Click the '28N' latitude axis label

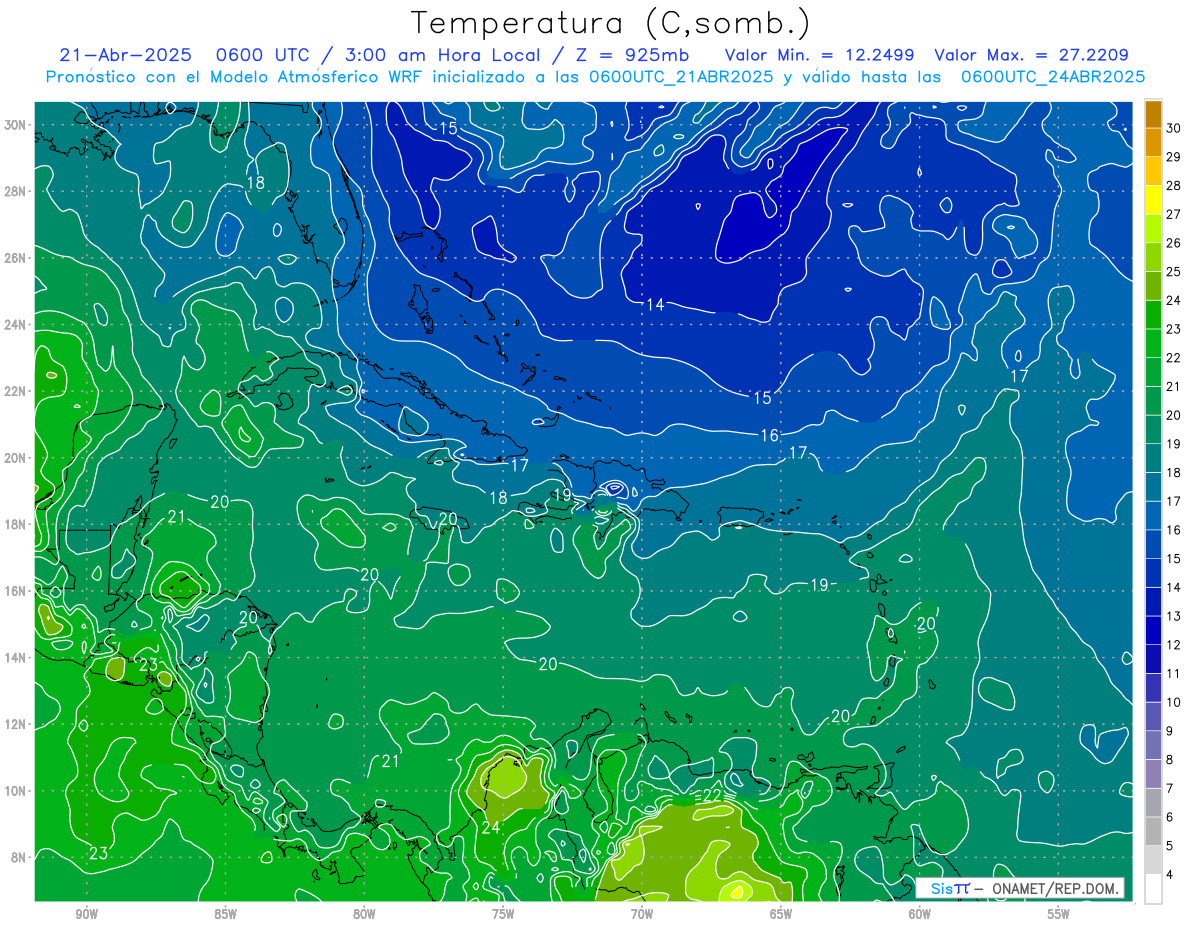(17, 191)
